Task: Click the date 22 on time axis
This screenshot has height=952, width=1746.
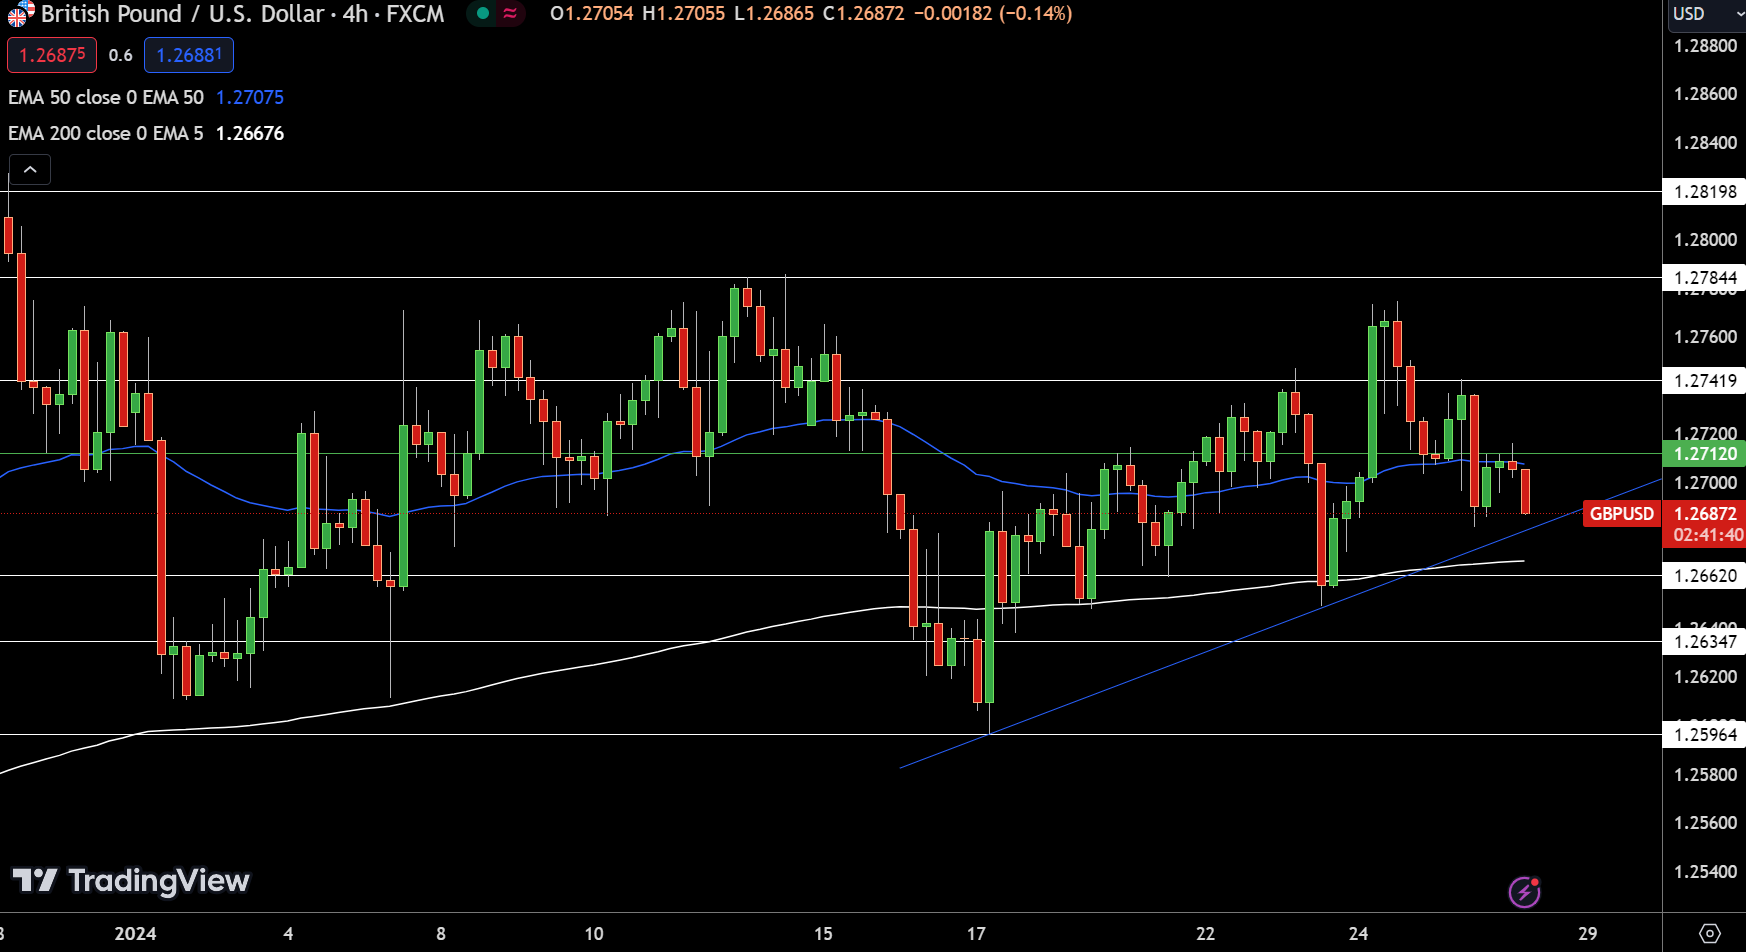Action: (1205, 933)
